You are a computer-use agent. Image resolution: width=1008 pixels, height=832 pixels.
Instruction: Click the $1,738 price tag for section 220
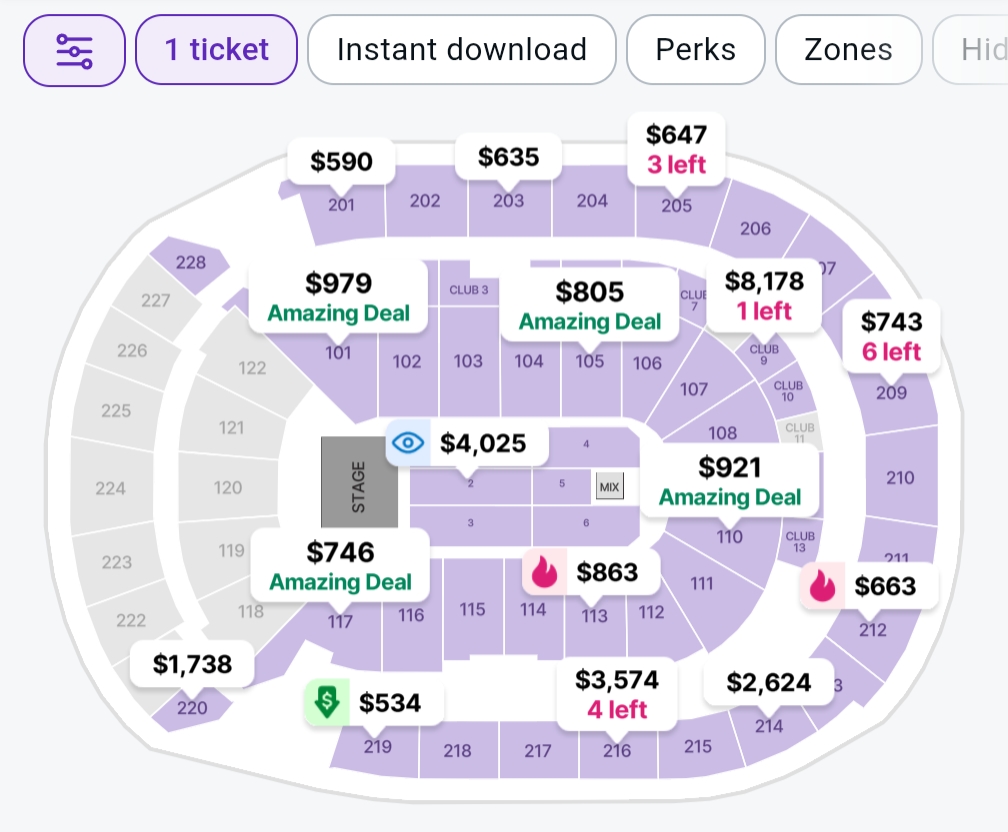[192, 663]
